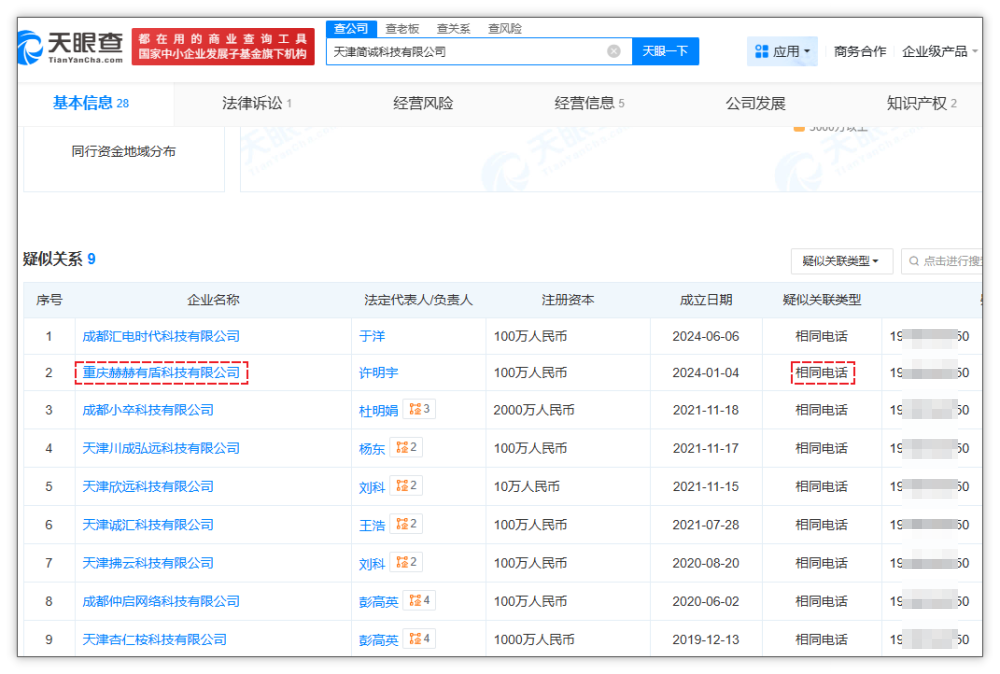Open the 应用 dropdown menu

[783, 51]
